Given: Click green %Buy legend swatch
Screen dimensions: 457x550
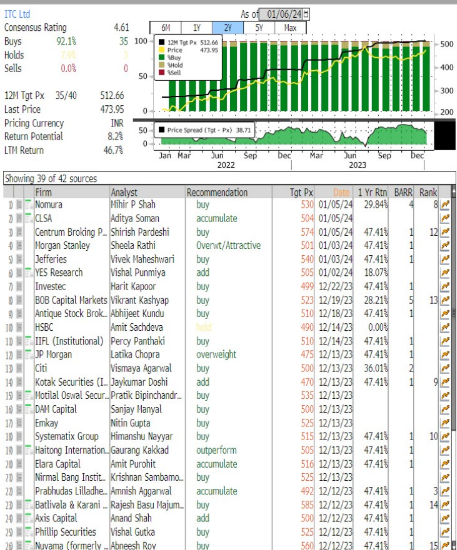Looking at the screenshot, I should [162, 58].
